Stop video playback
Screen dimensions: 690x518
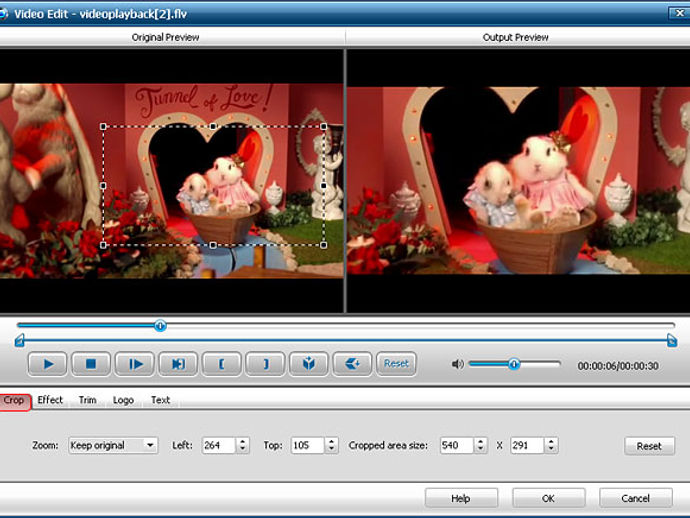(x=91, y=364)
